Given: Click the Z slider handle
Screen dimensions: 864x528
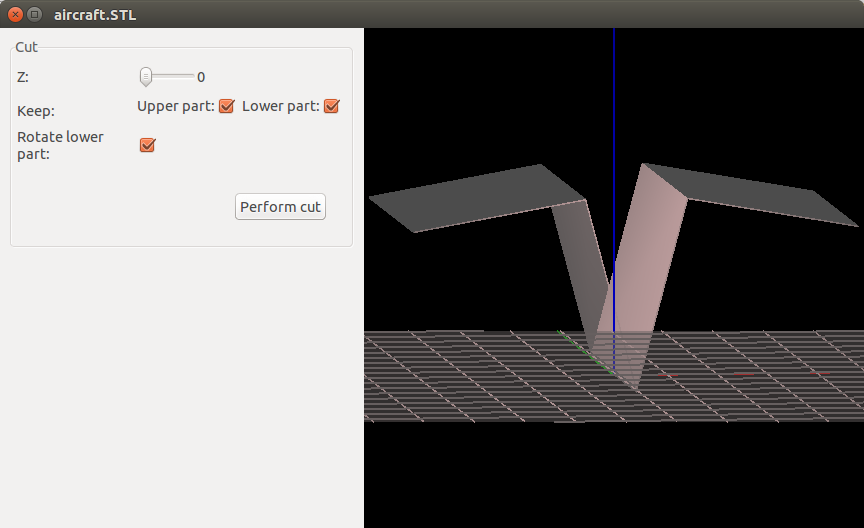Looking at the screenshot, I should [145, 77].
